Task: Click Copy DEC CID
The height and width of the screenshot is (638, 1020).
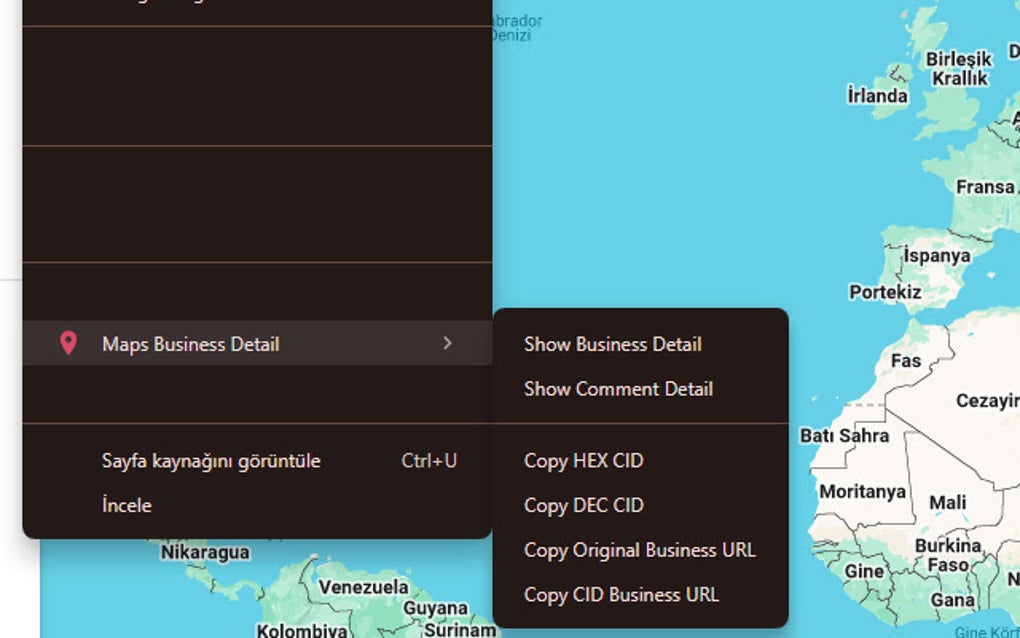Action: coord(583,505)
